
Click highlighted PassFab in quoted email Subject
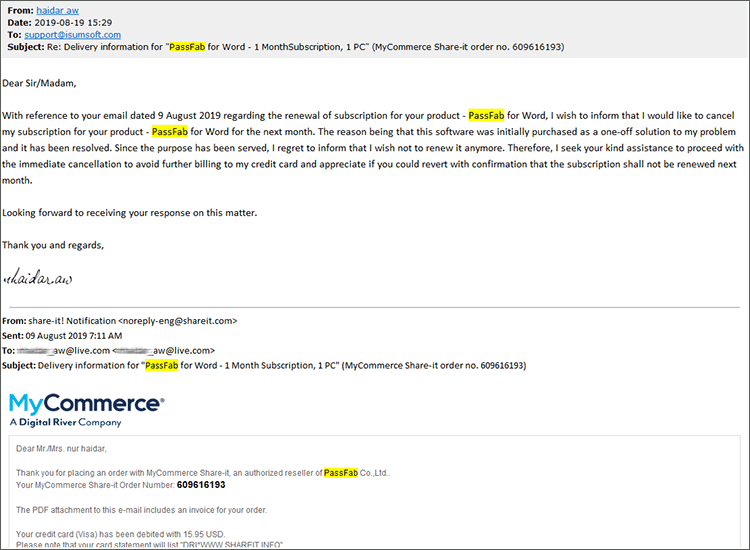[162, 365]
